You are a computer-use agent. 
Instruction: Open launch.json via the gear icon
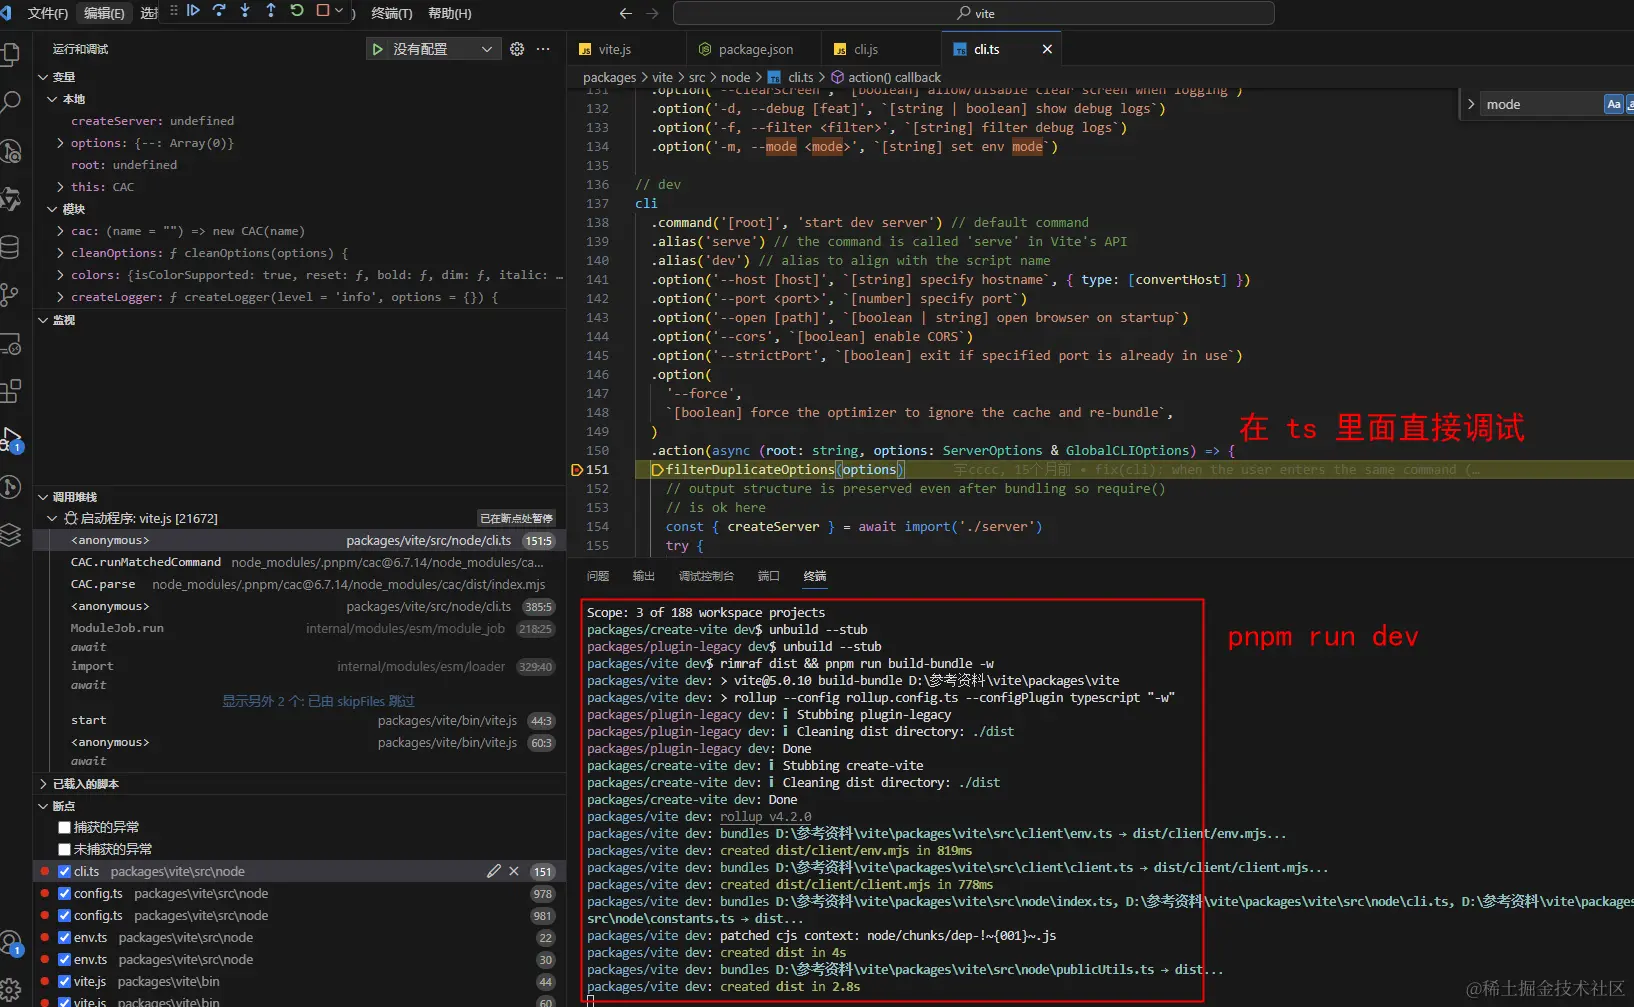tap(517, 49)
